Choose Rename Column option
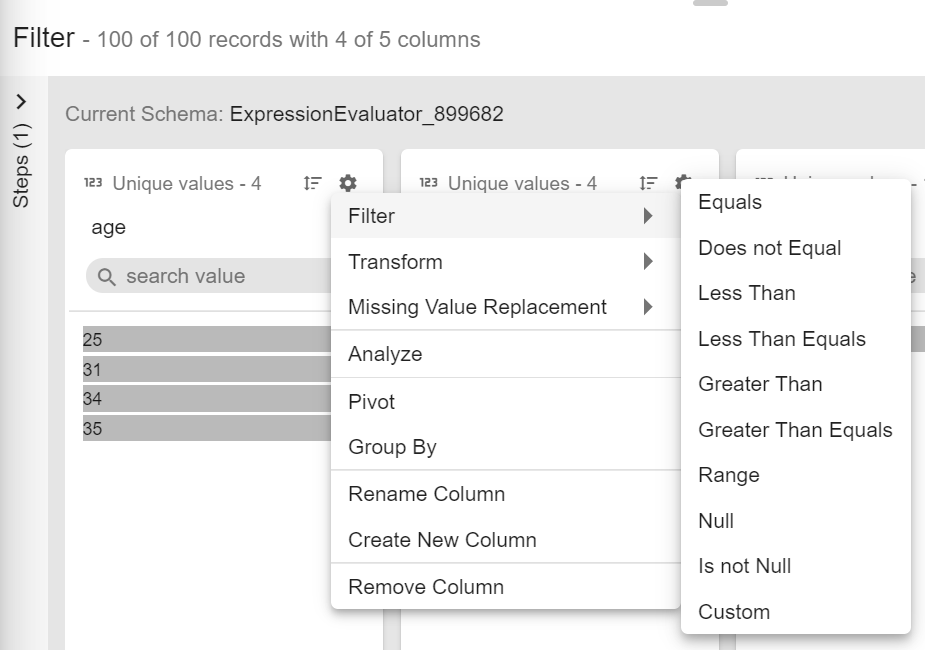 pyautogui.click(x=426, y=494)
